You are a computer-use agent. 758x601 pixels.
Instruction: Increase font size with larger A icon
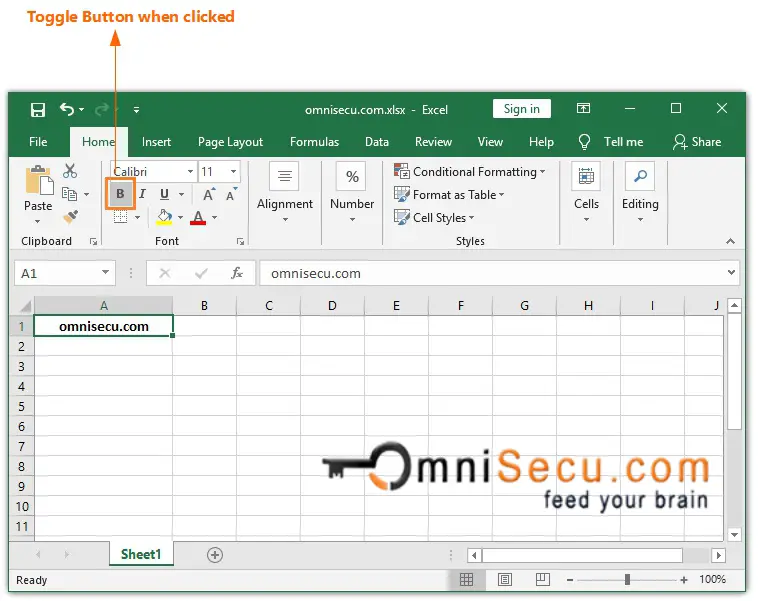(x=209, y=194)
